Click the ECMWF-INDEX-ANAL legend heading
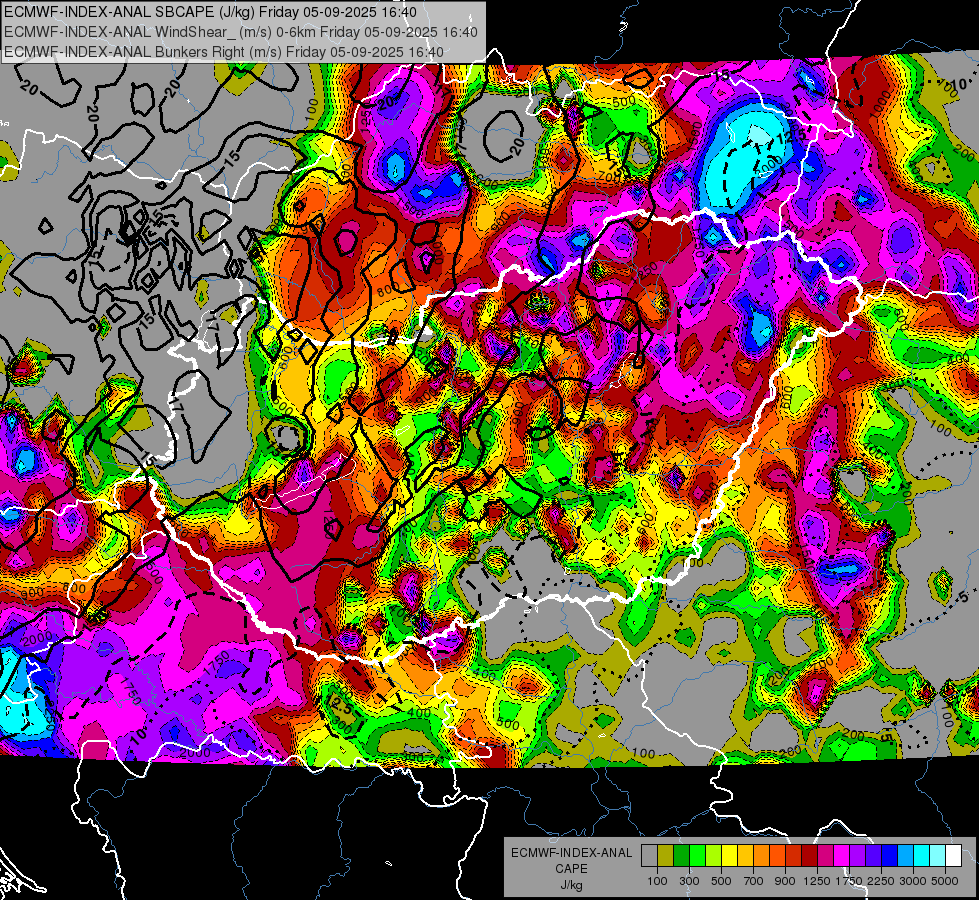This screenshot has width=979, height=900. pos(571,853)
